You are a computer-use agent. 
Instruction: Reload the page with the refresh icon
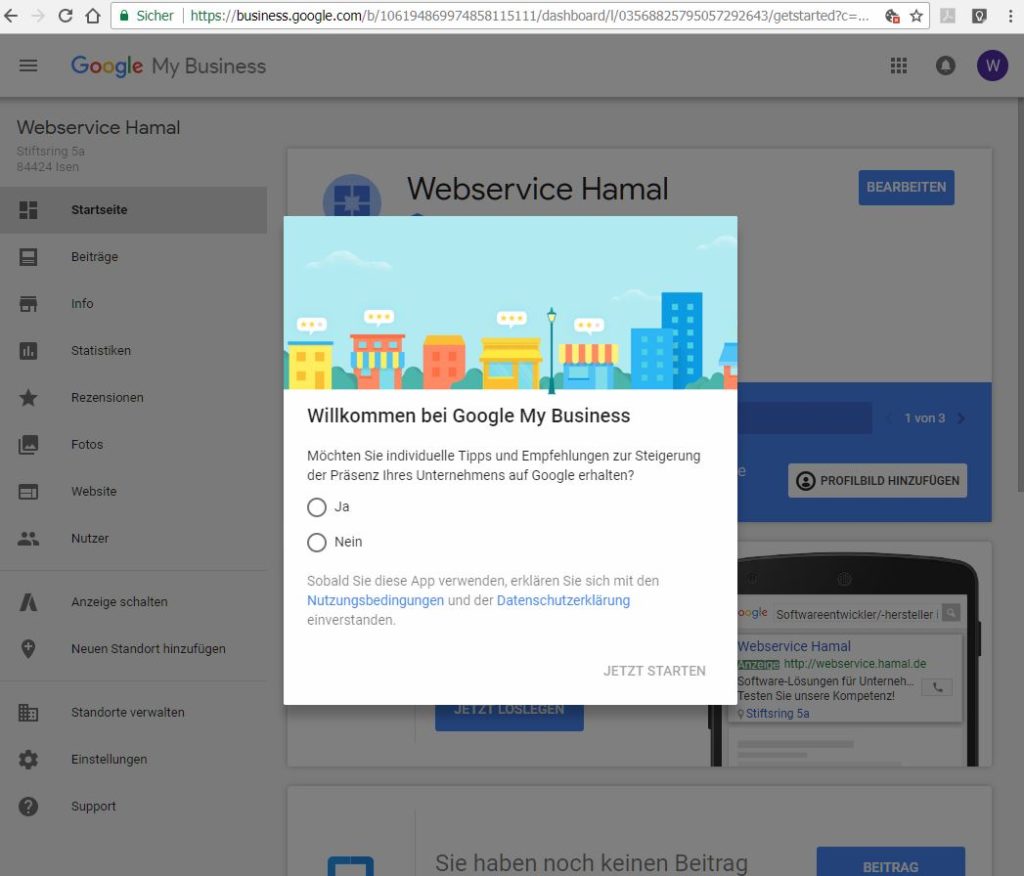click(x=65, y=16)
